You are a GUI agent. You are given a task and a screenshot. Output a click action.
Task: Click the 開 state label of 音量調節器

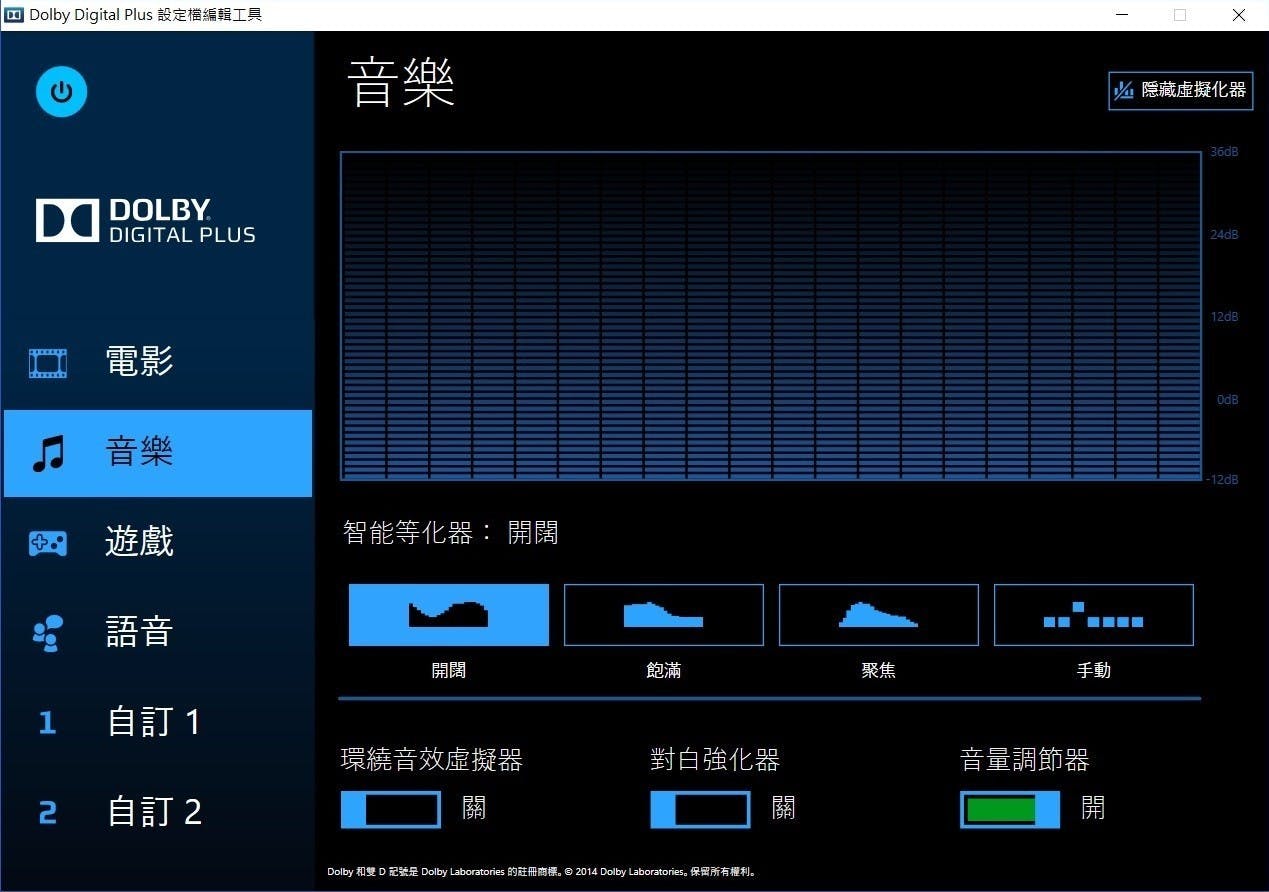1093,808
